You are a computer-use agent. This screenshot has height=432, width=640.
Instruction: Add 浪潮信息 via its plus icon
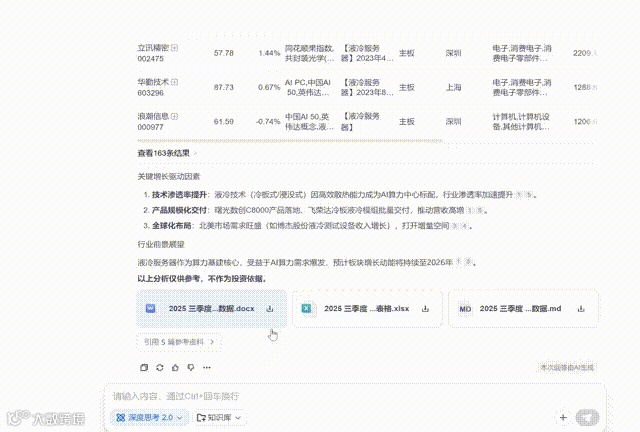(x=174, y=116)
